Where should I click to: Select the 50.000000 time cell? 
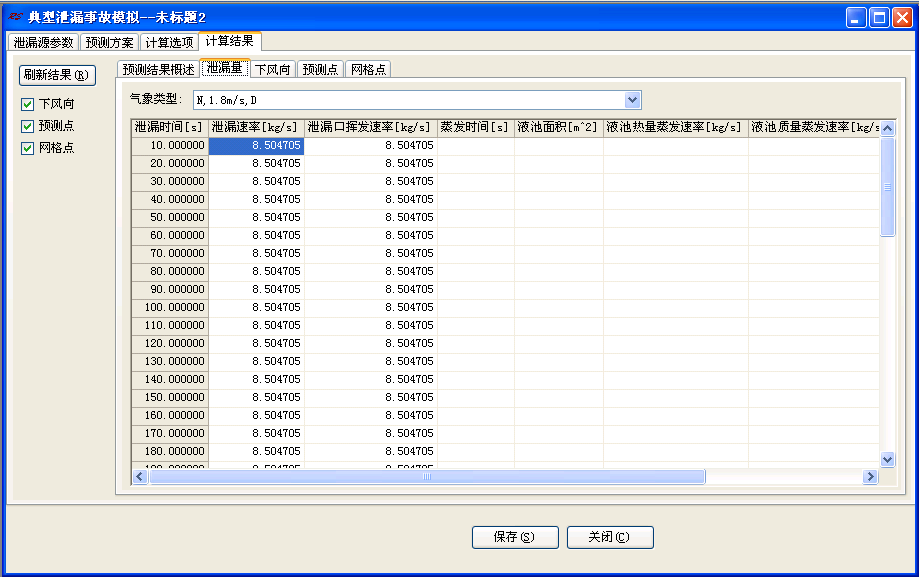click(x=170, y=218)
